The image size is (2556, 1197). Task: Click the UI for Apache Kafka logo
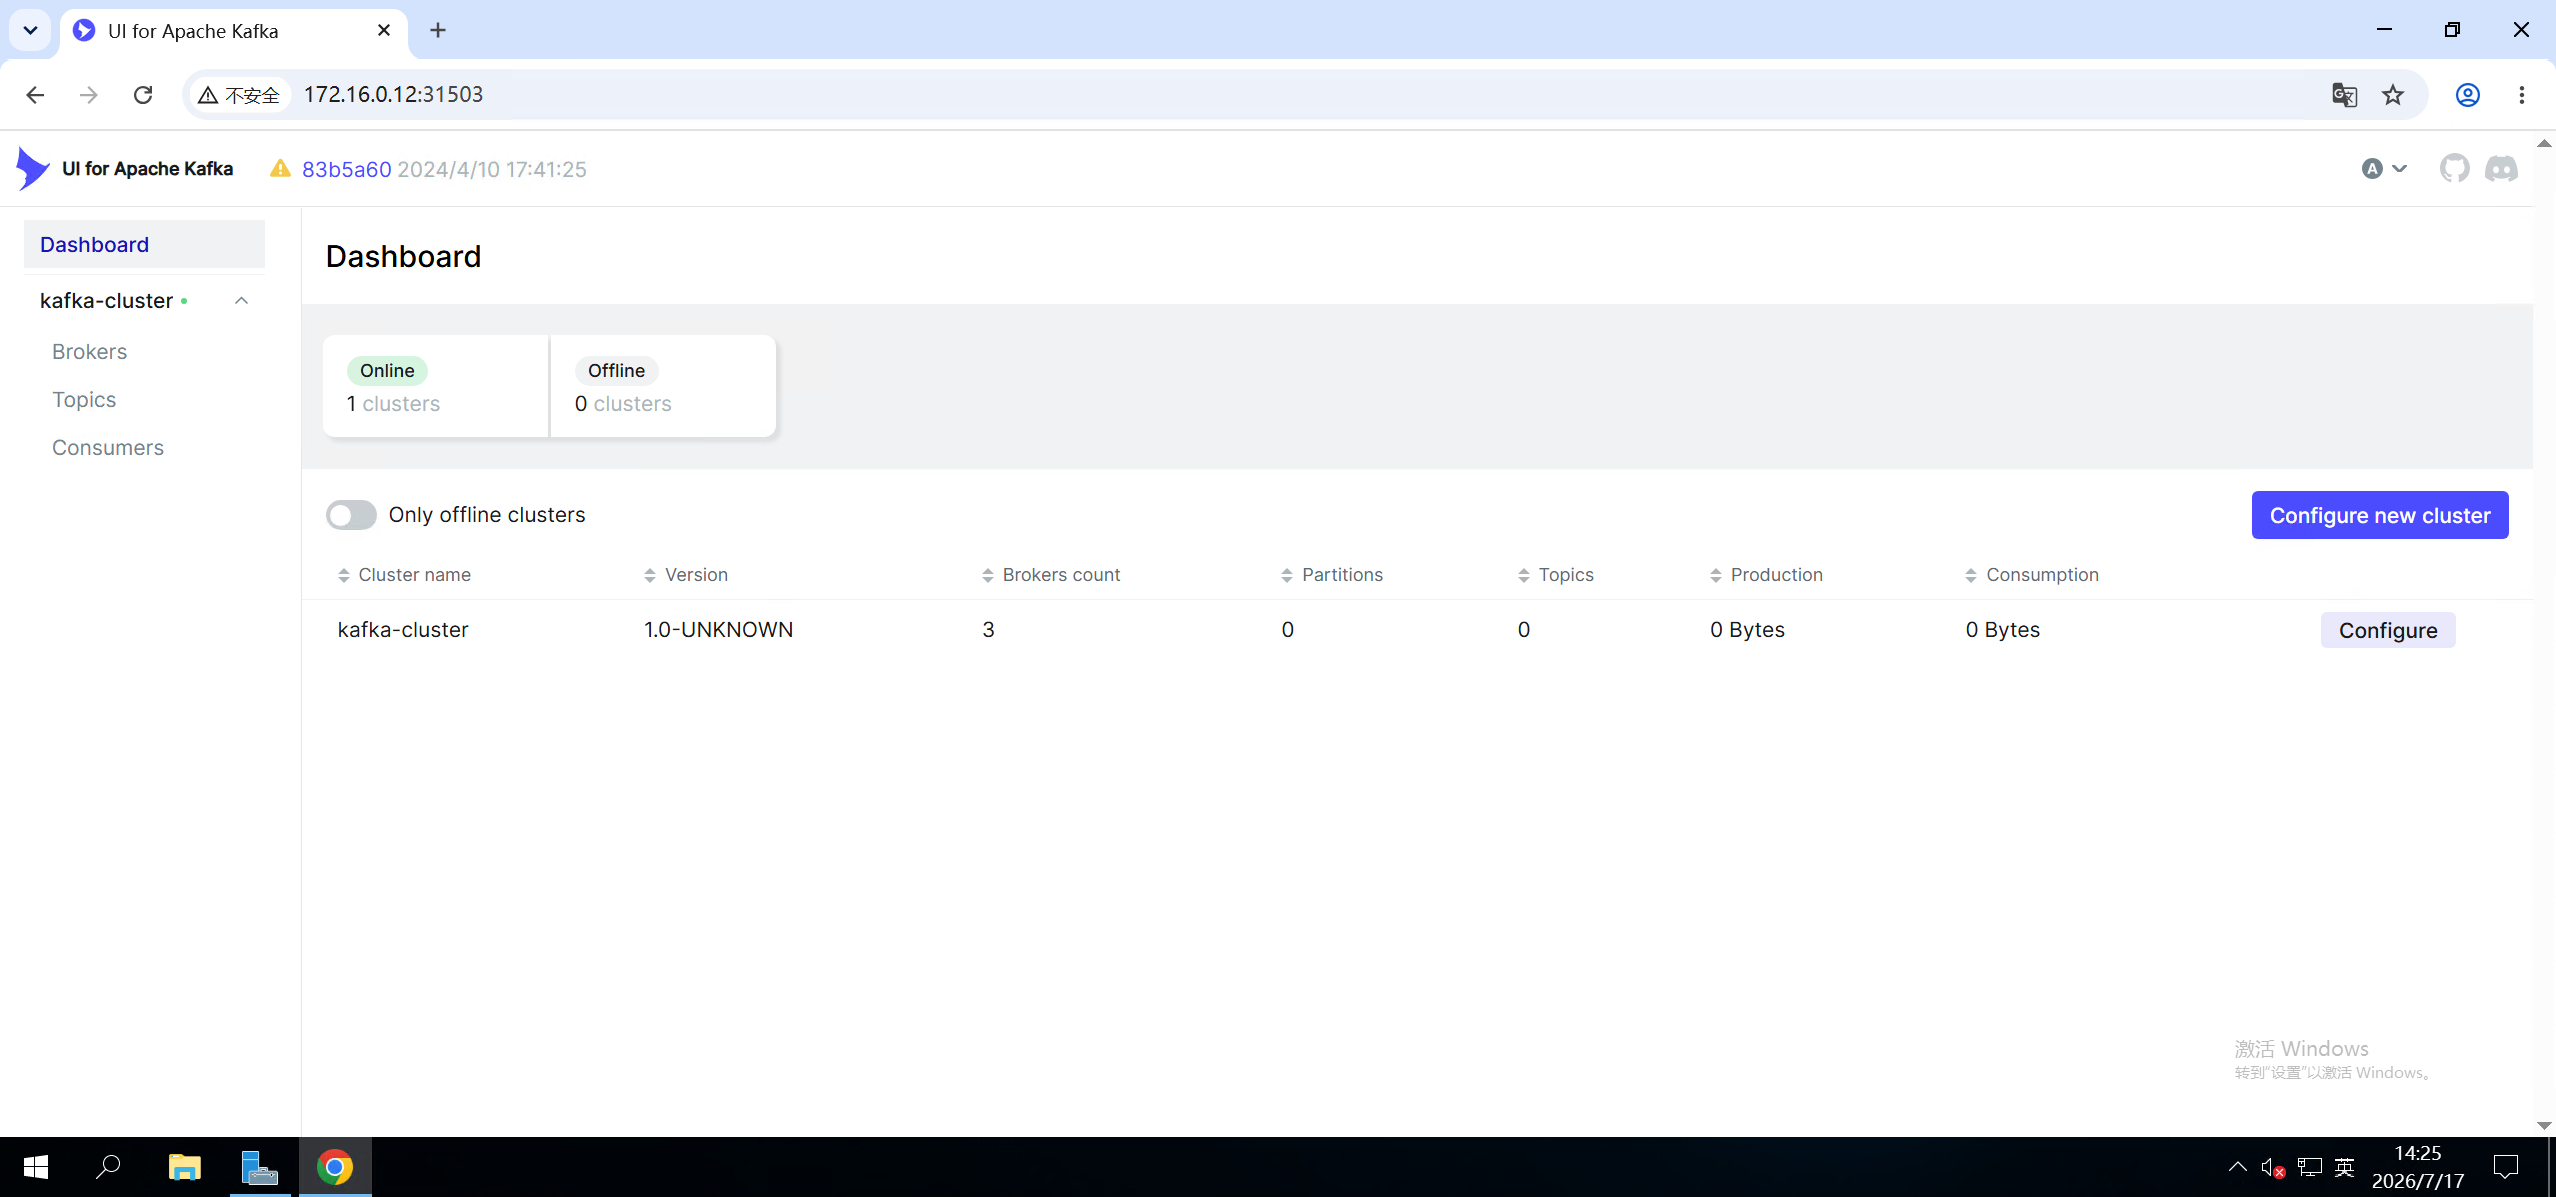(x=33, y=168)
